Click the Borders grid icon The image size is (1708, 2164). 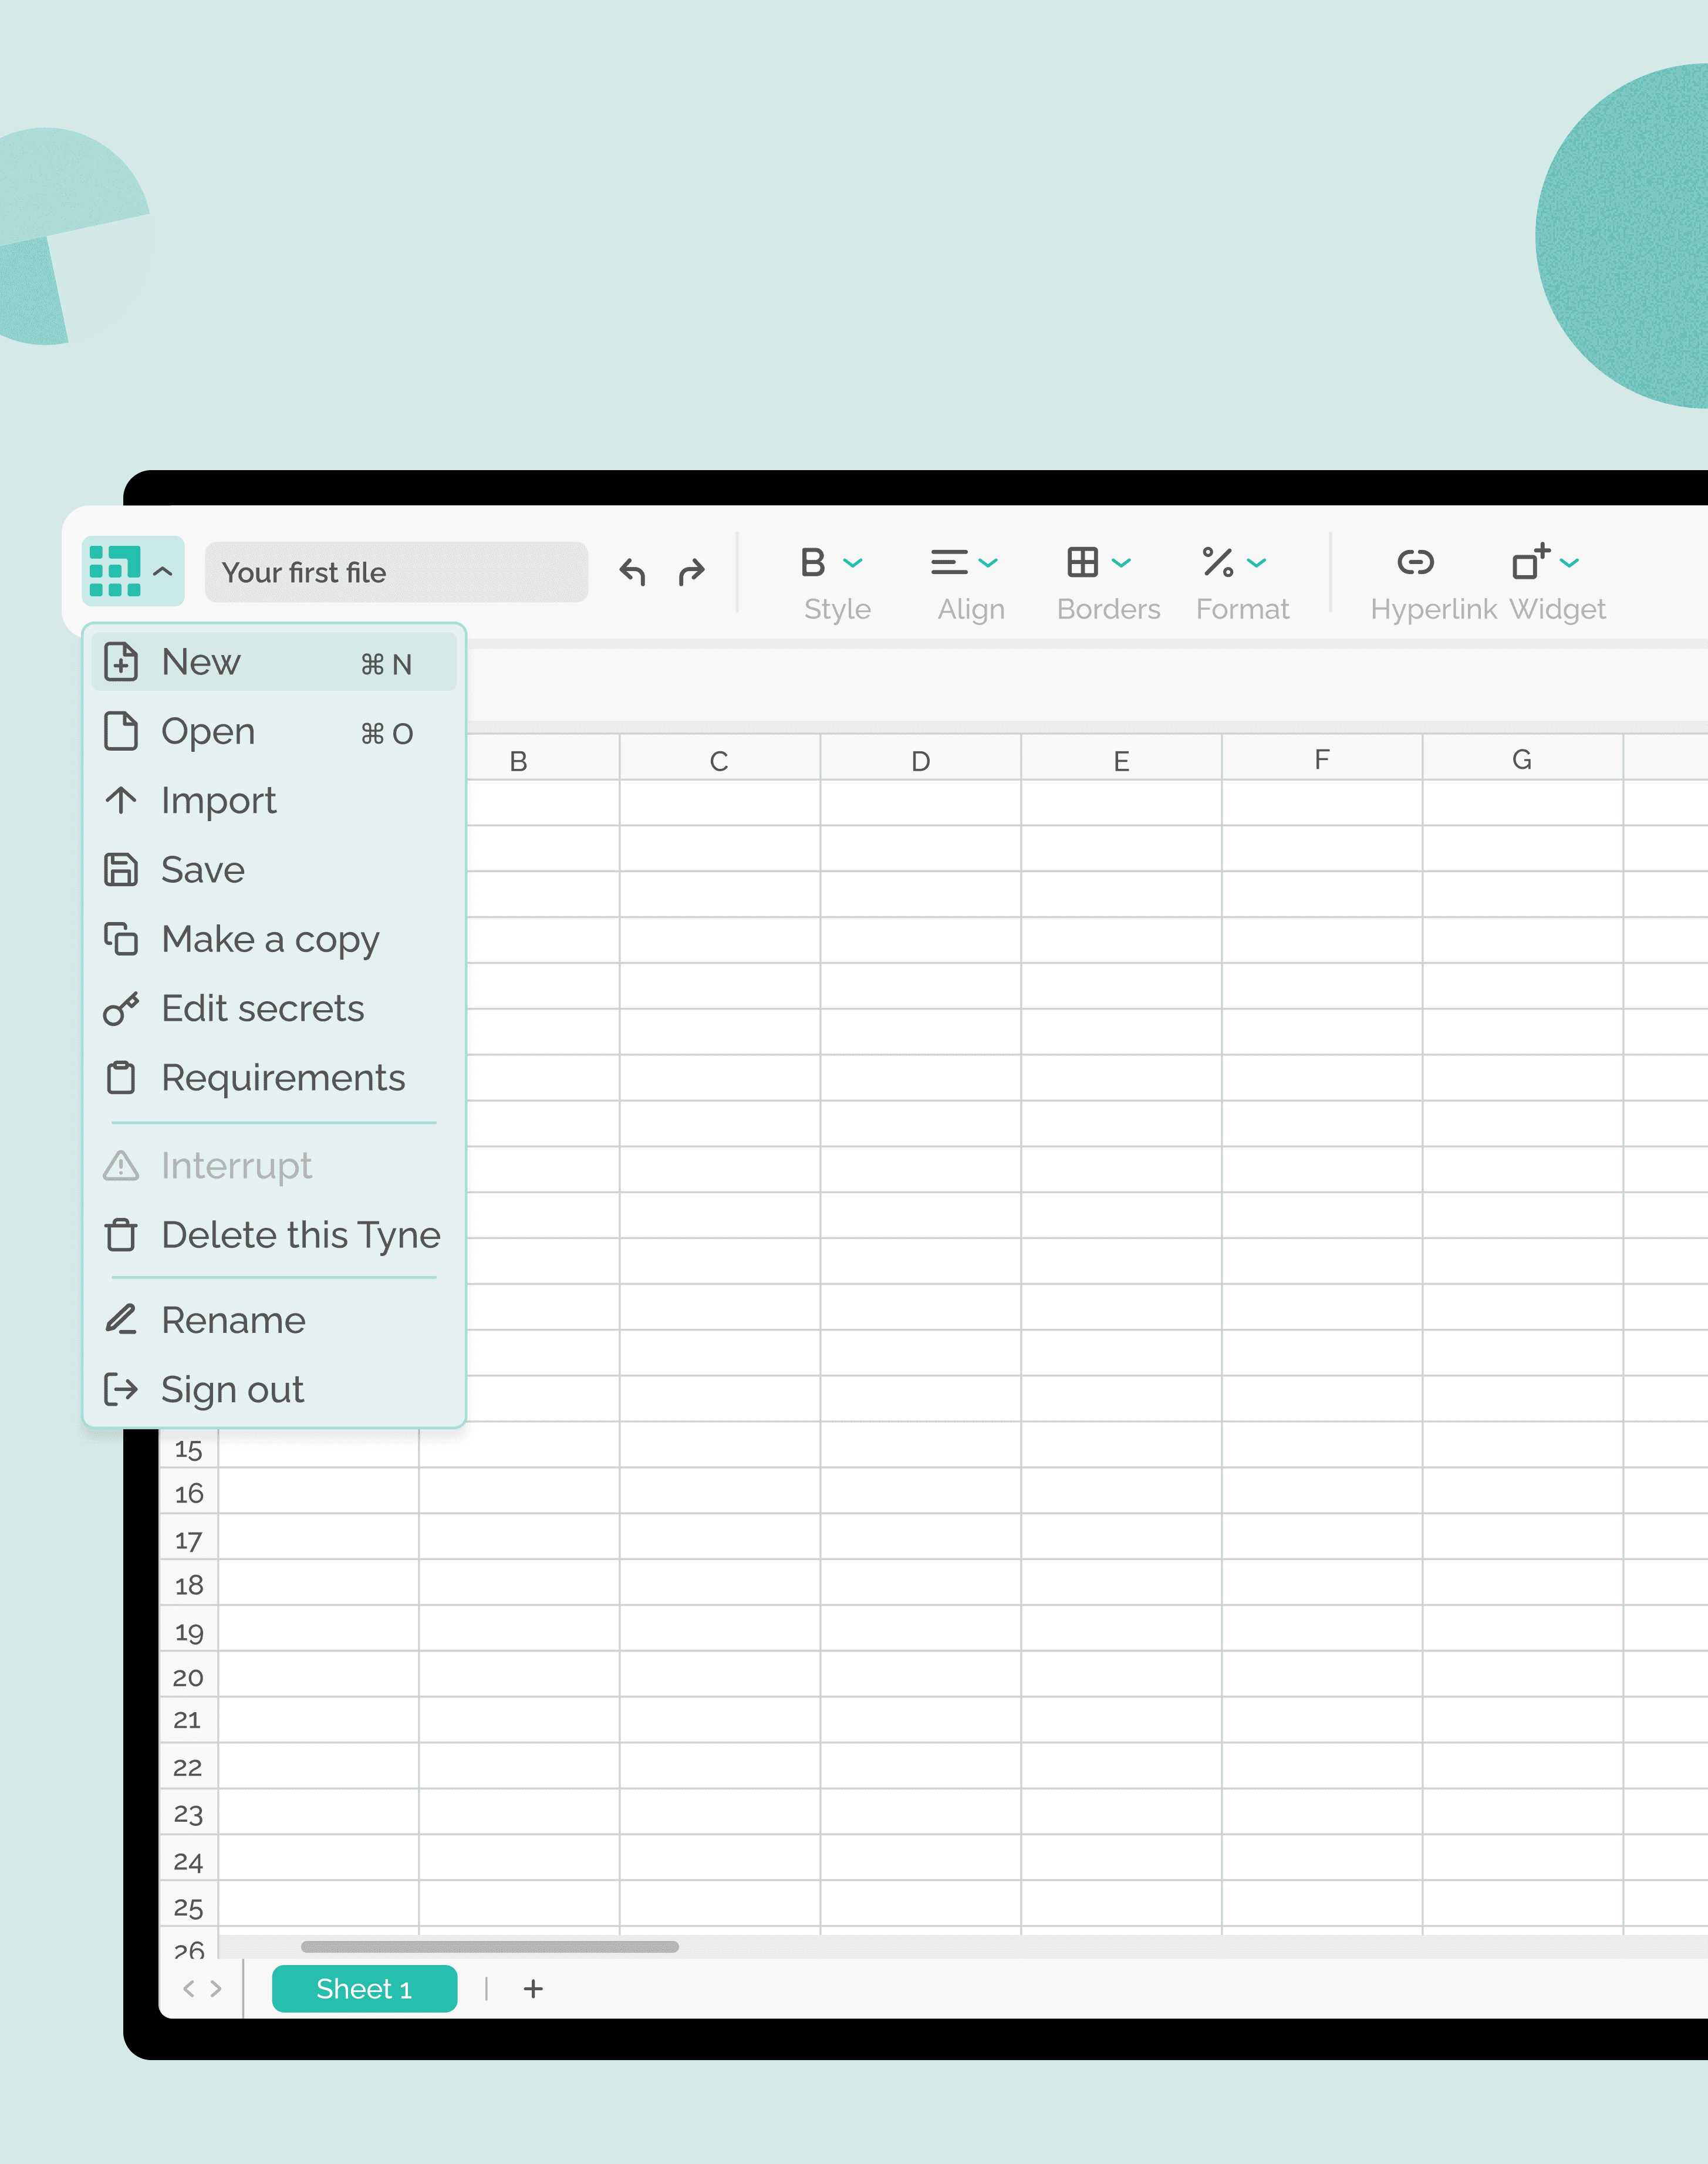coord(1082,562)
